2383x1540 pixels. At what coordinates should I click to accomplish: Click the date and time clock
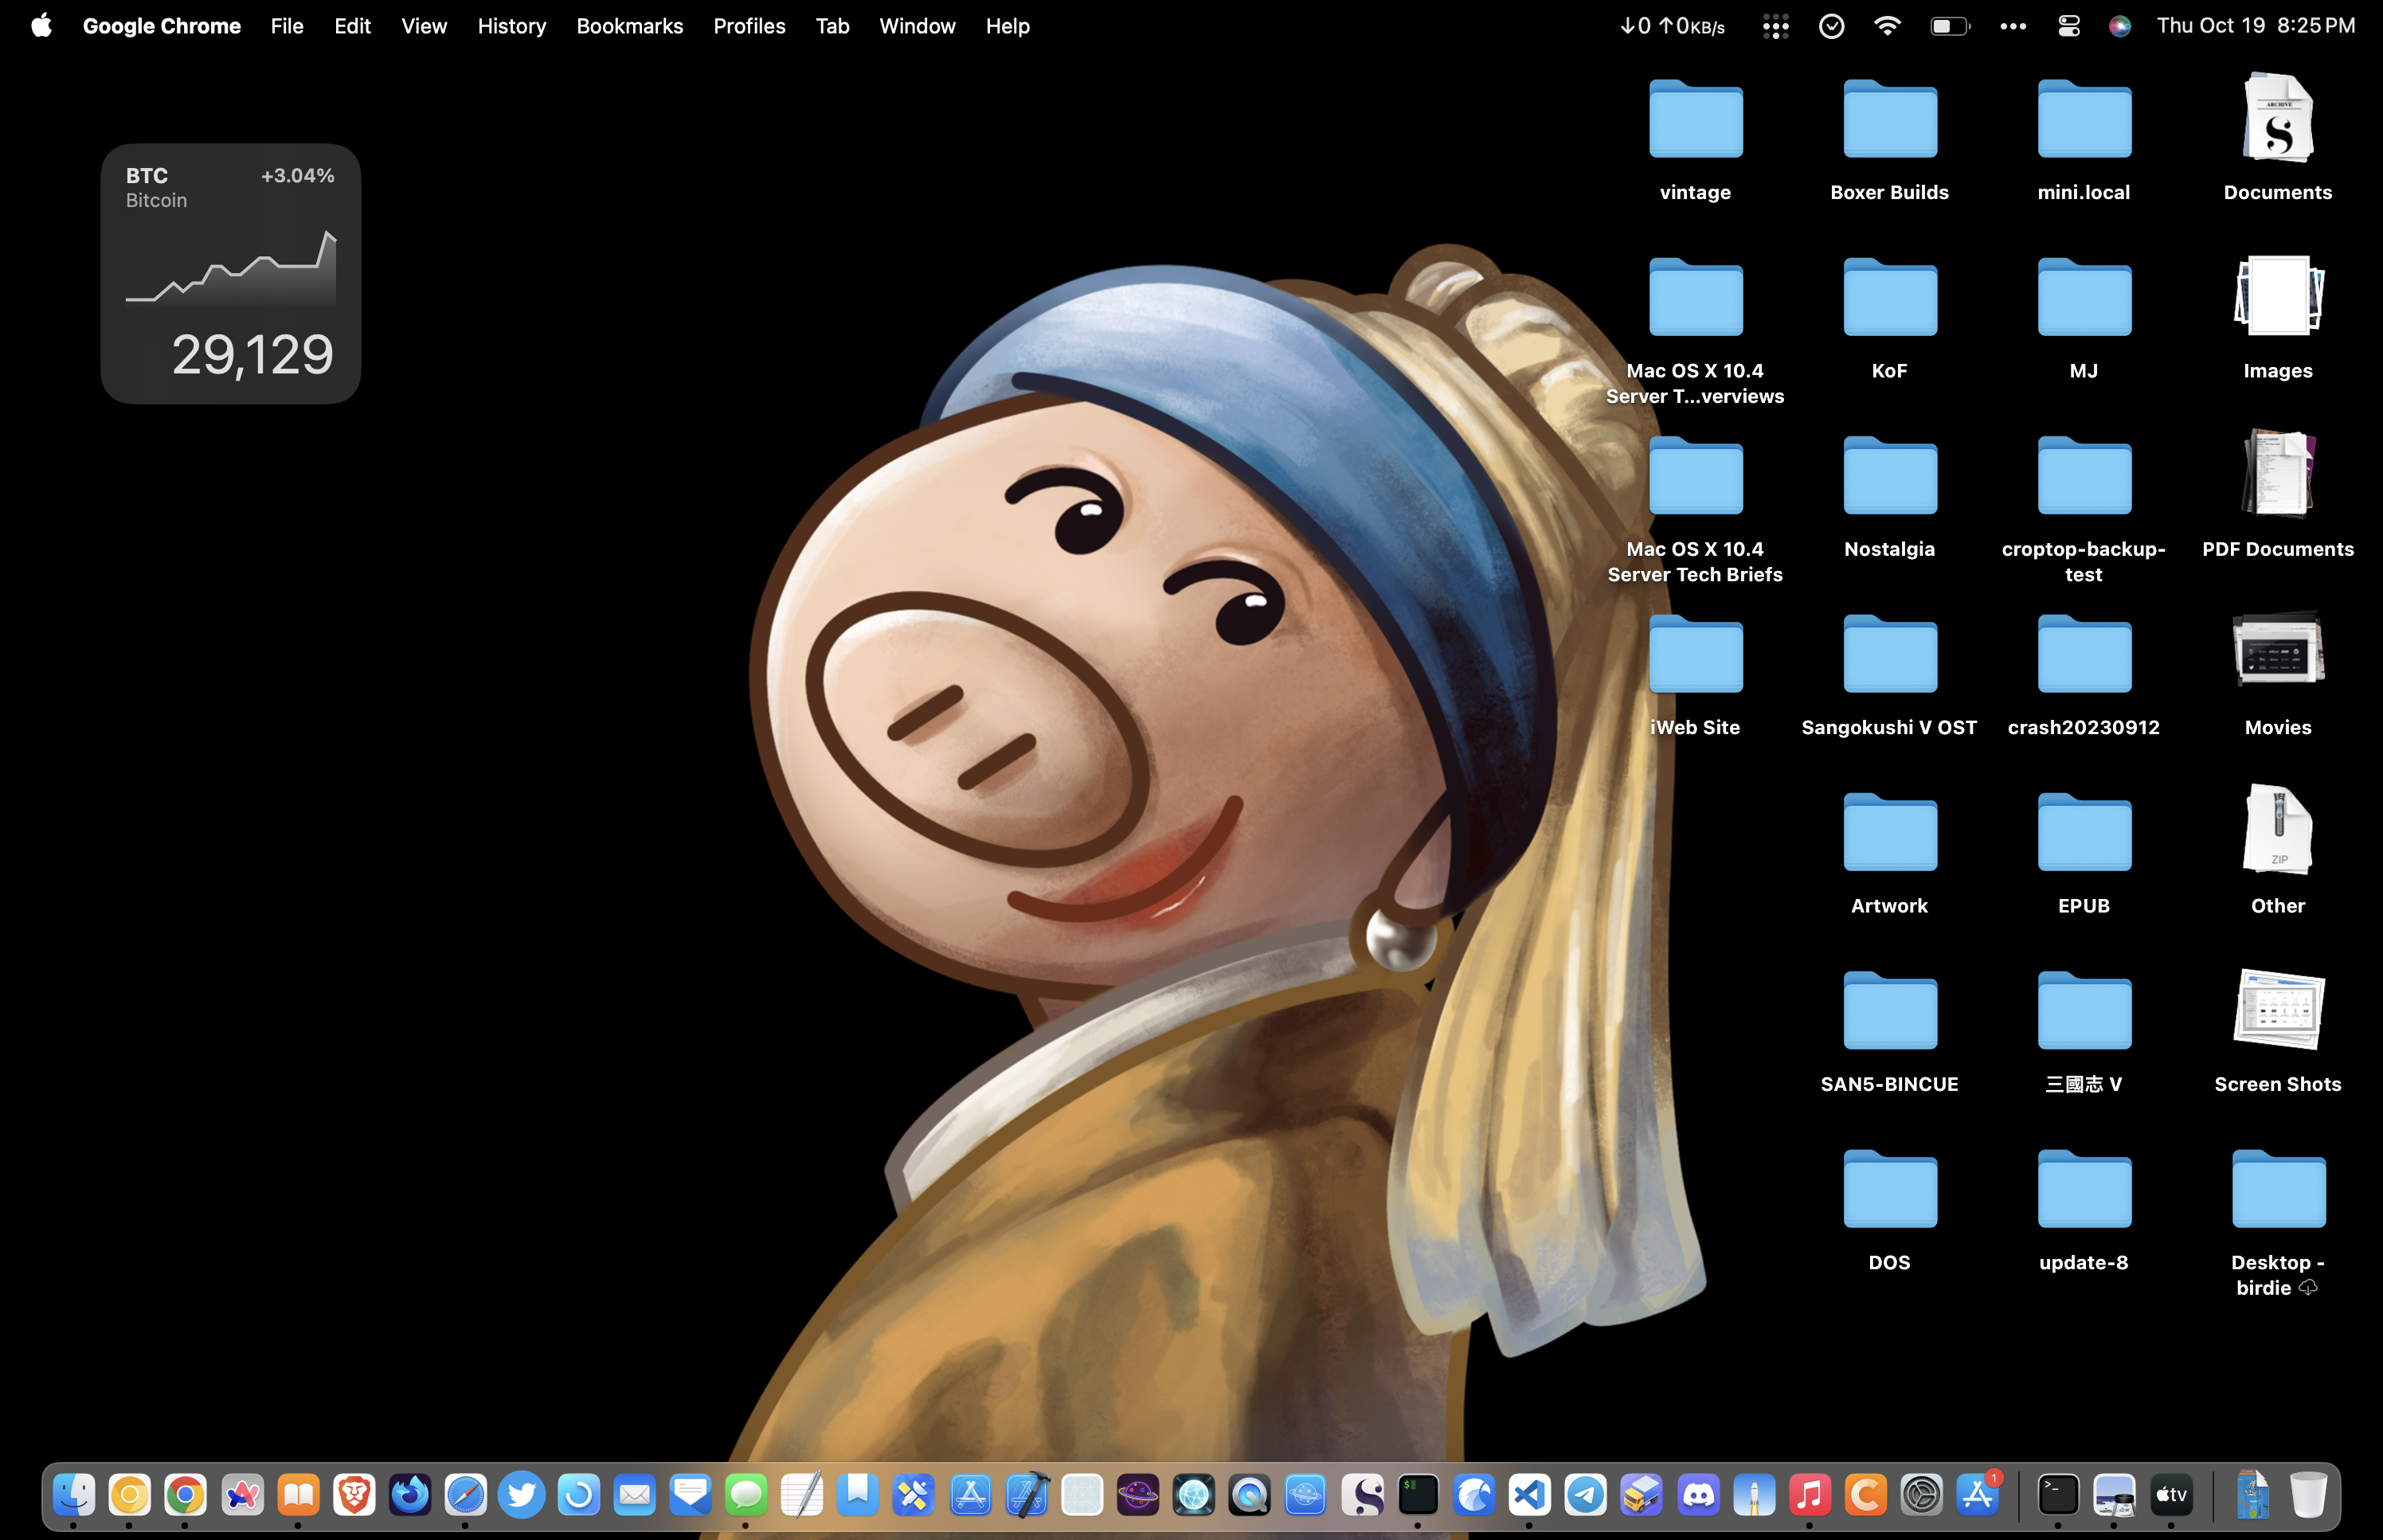[x=2255, y=26]
